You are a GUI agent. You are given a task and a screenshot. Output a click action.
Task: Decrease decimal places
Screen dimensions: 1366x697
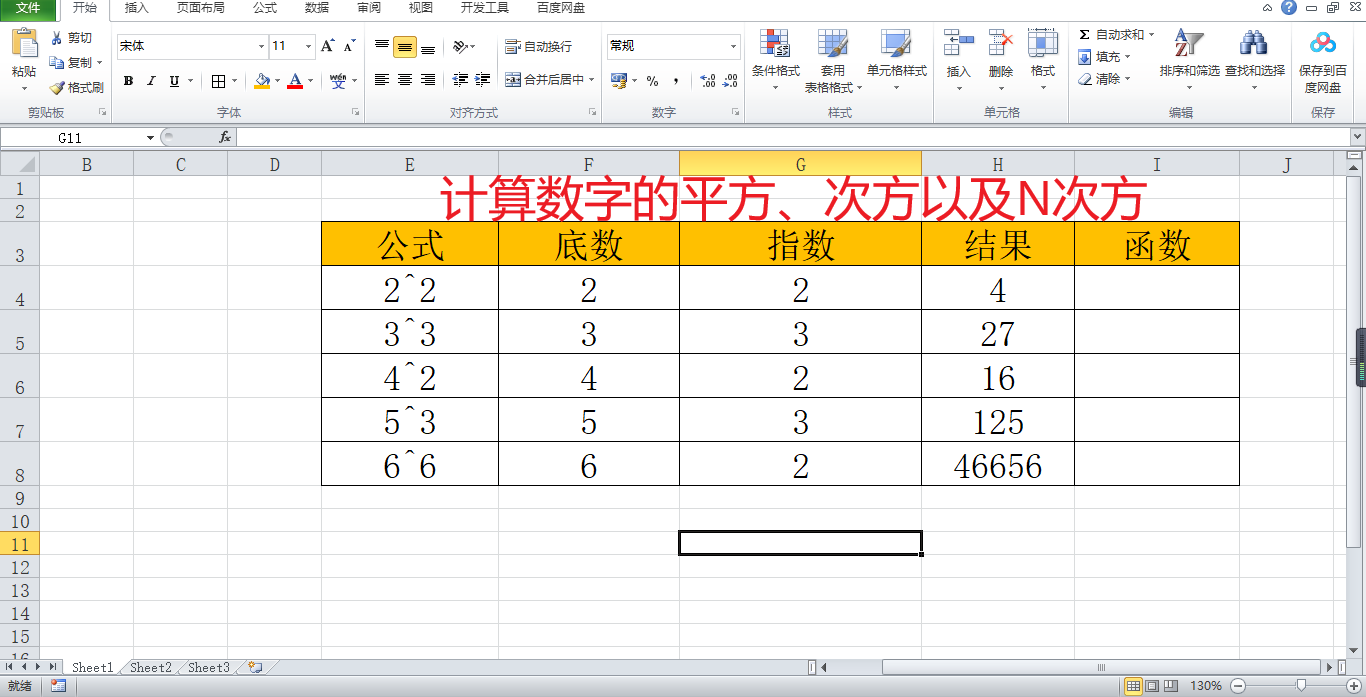(731, 81)
